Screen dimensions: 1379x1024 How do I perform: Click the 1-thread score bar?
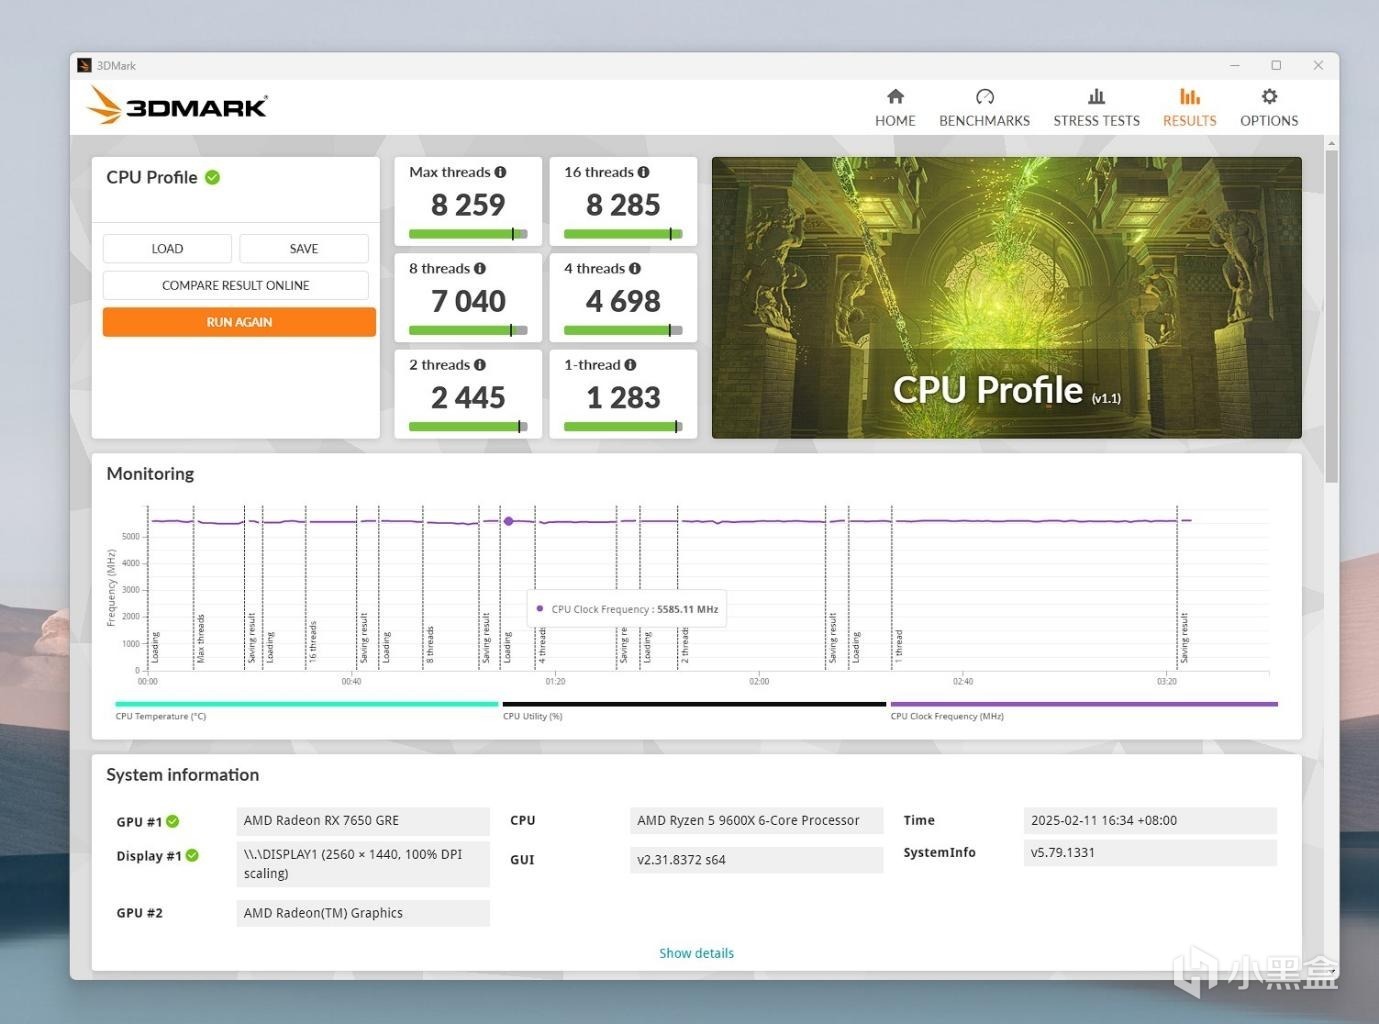click(x=623, y=427)
